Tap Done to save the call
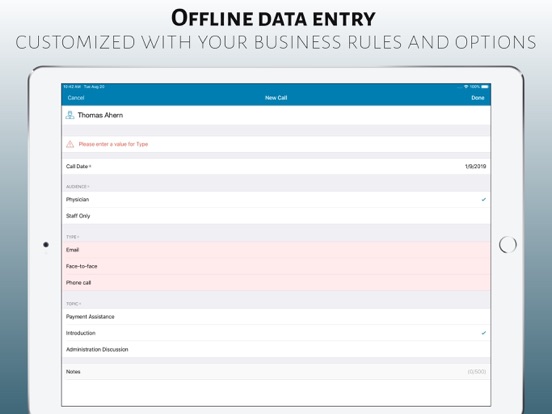Viewport: 552px width, 414px height. tap(478, 98)
